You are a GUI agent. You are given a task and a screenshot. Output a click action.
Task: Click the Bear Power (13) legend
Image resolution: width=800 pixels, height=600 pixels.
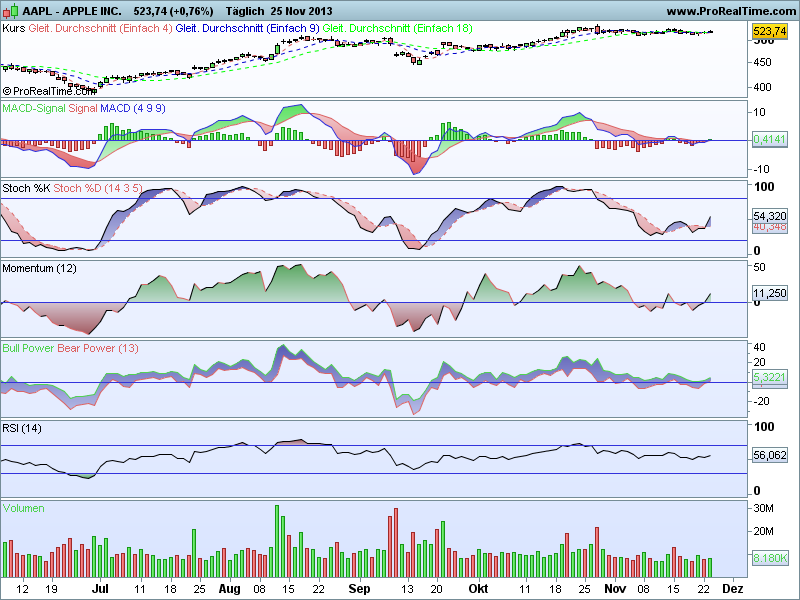click(x=98, y=348)
